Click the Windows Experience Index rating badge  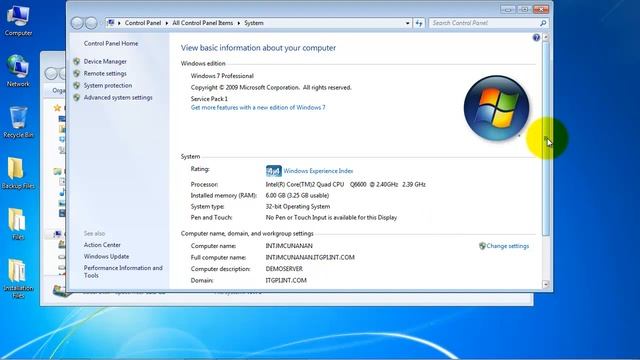coord(273,171)
